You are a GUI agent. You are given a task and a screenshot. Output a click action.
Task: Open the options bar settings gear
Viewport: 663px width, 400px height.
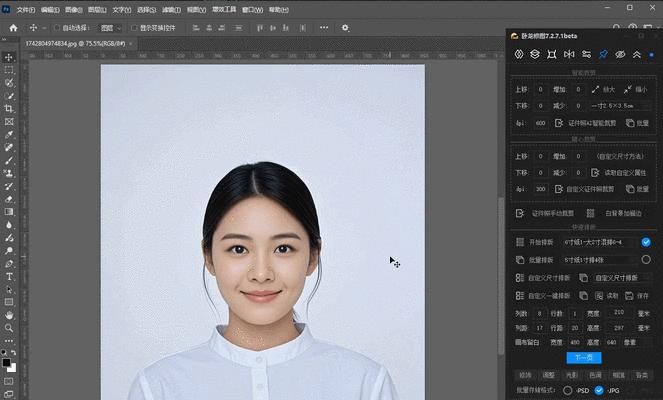345,27
